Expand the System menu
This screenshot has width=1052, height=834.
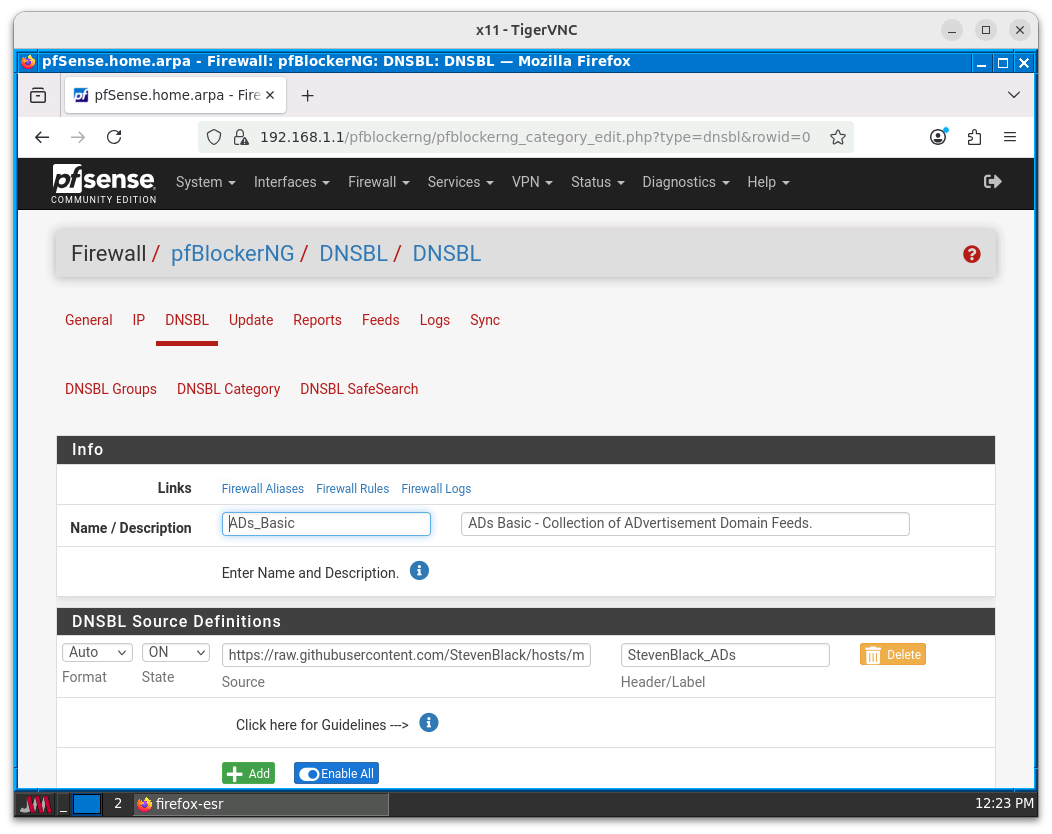(x=205, y=182)
